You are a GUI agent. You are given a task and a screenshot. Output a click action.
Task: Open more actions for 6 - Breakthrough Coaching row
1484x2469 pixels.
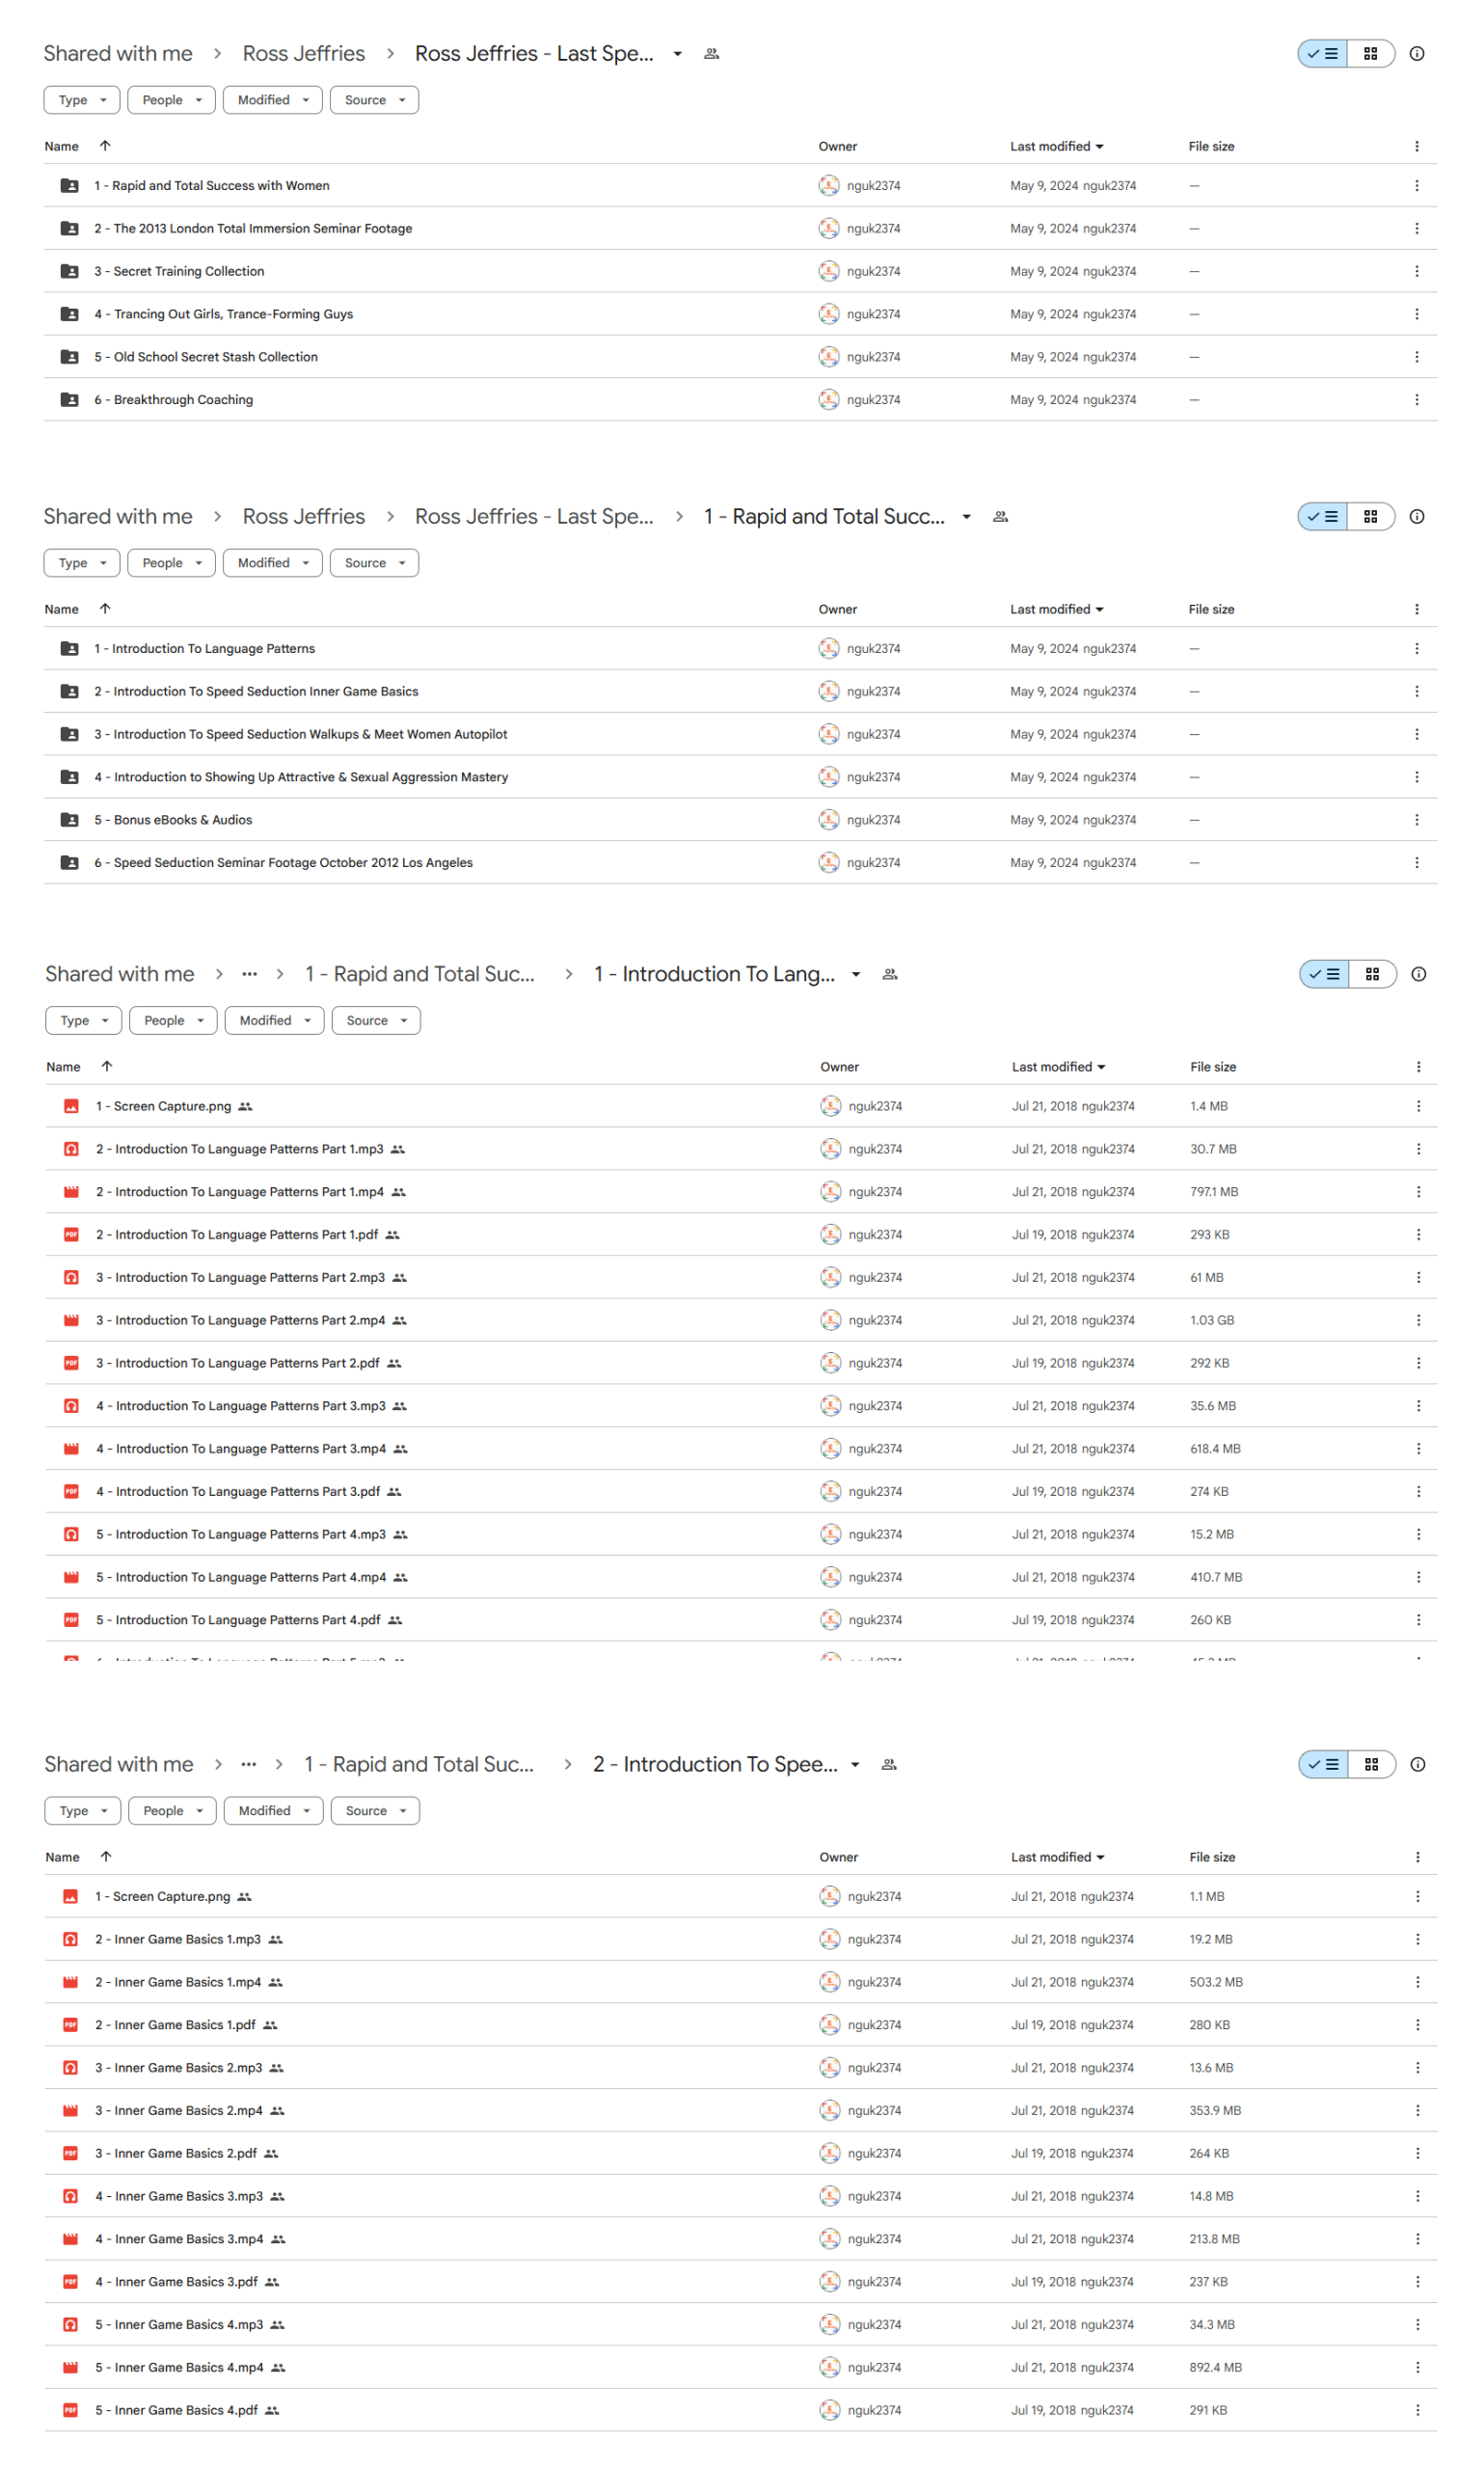(1416, 399)
